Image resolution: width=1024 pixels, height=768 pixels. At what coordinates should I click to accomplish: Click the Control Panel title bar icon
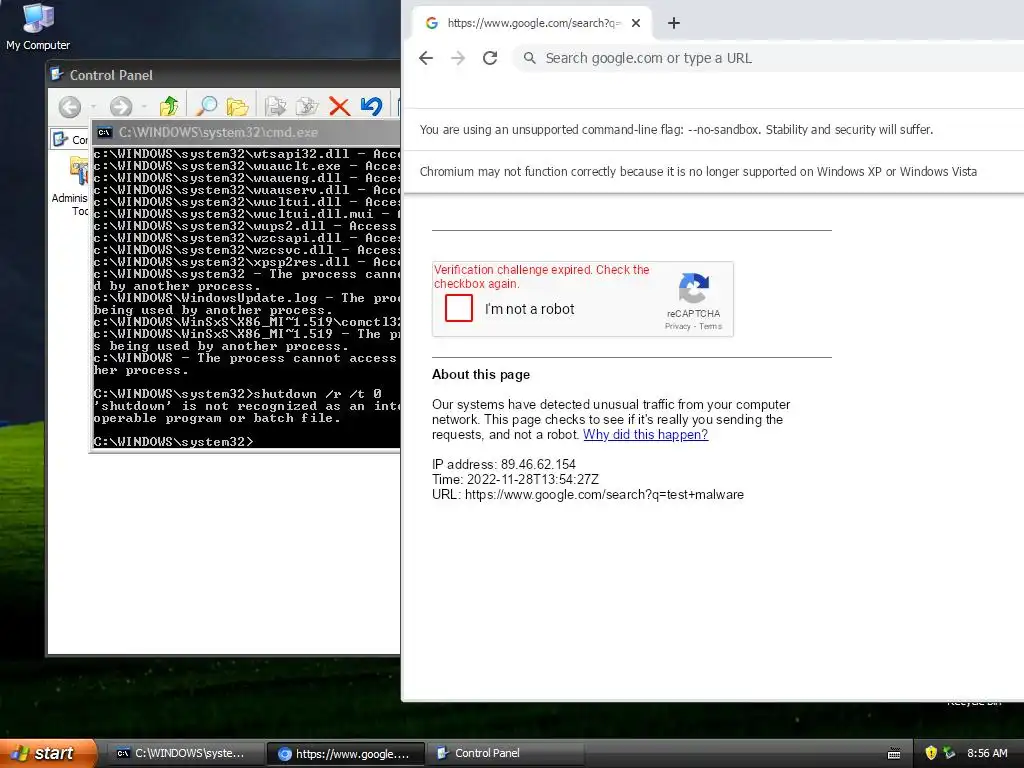[57, 74]
